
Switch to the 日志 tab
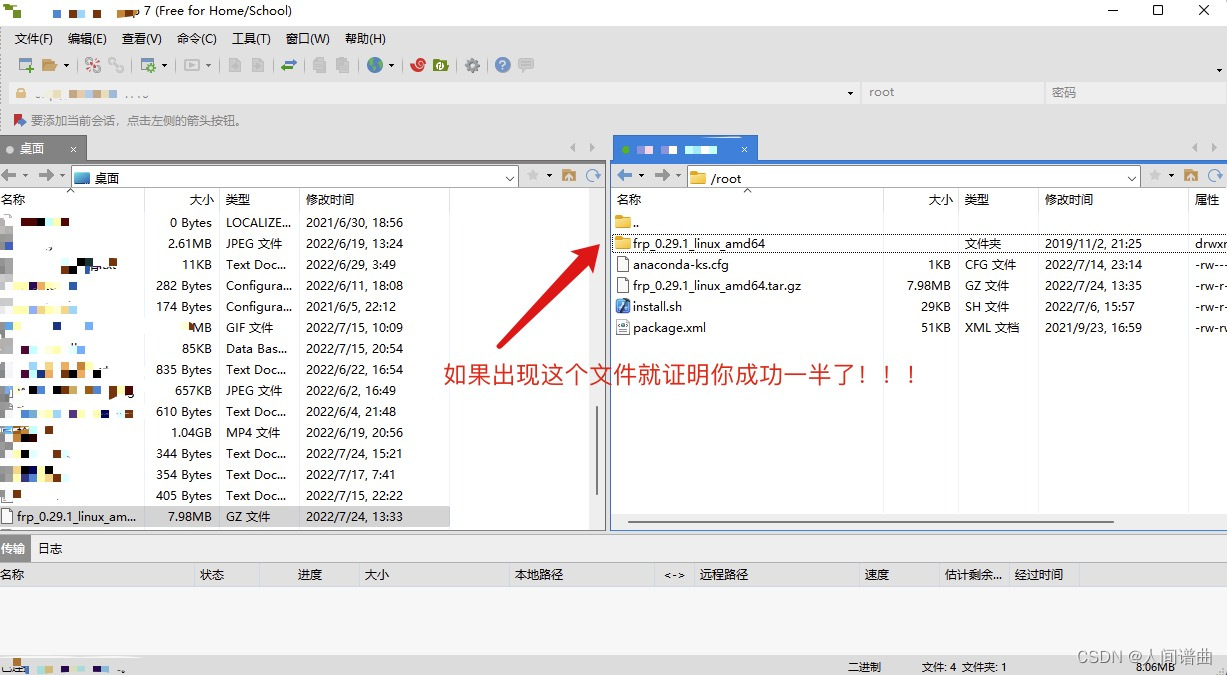pyautogui.click(x=50, y=548)
